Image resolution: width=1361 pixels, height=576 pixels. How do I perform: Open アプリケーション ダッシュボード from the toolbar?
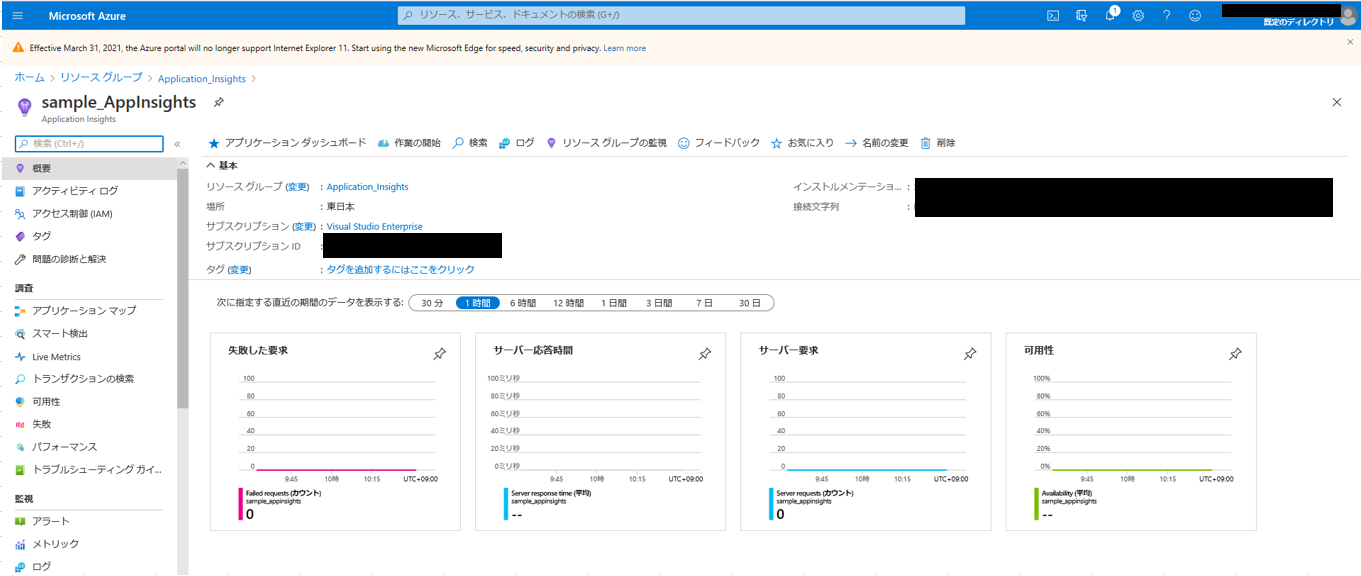[x=287, y=143]
